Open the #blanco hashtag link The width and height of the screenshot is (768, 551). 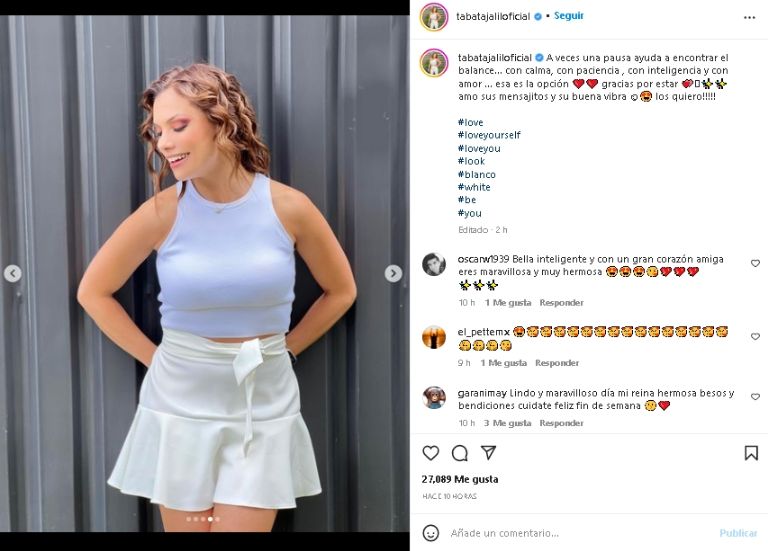pyautogui.click(x=476, y=174)
